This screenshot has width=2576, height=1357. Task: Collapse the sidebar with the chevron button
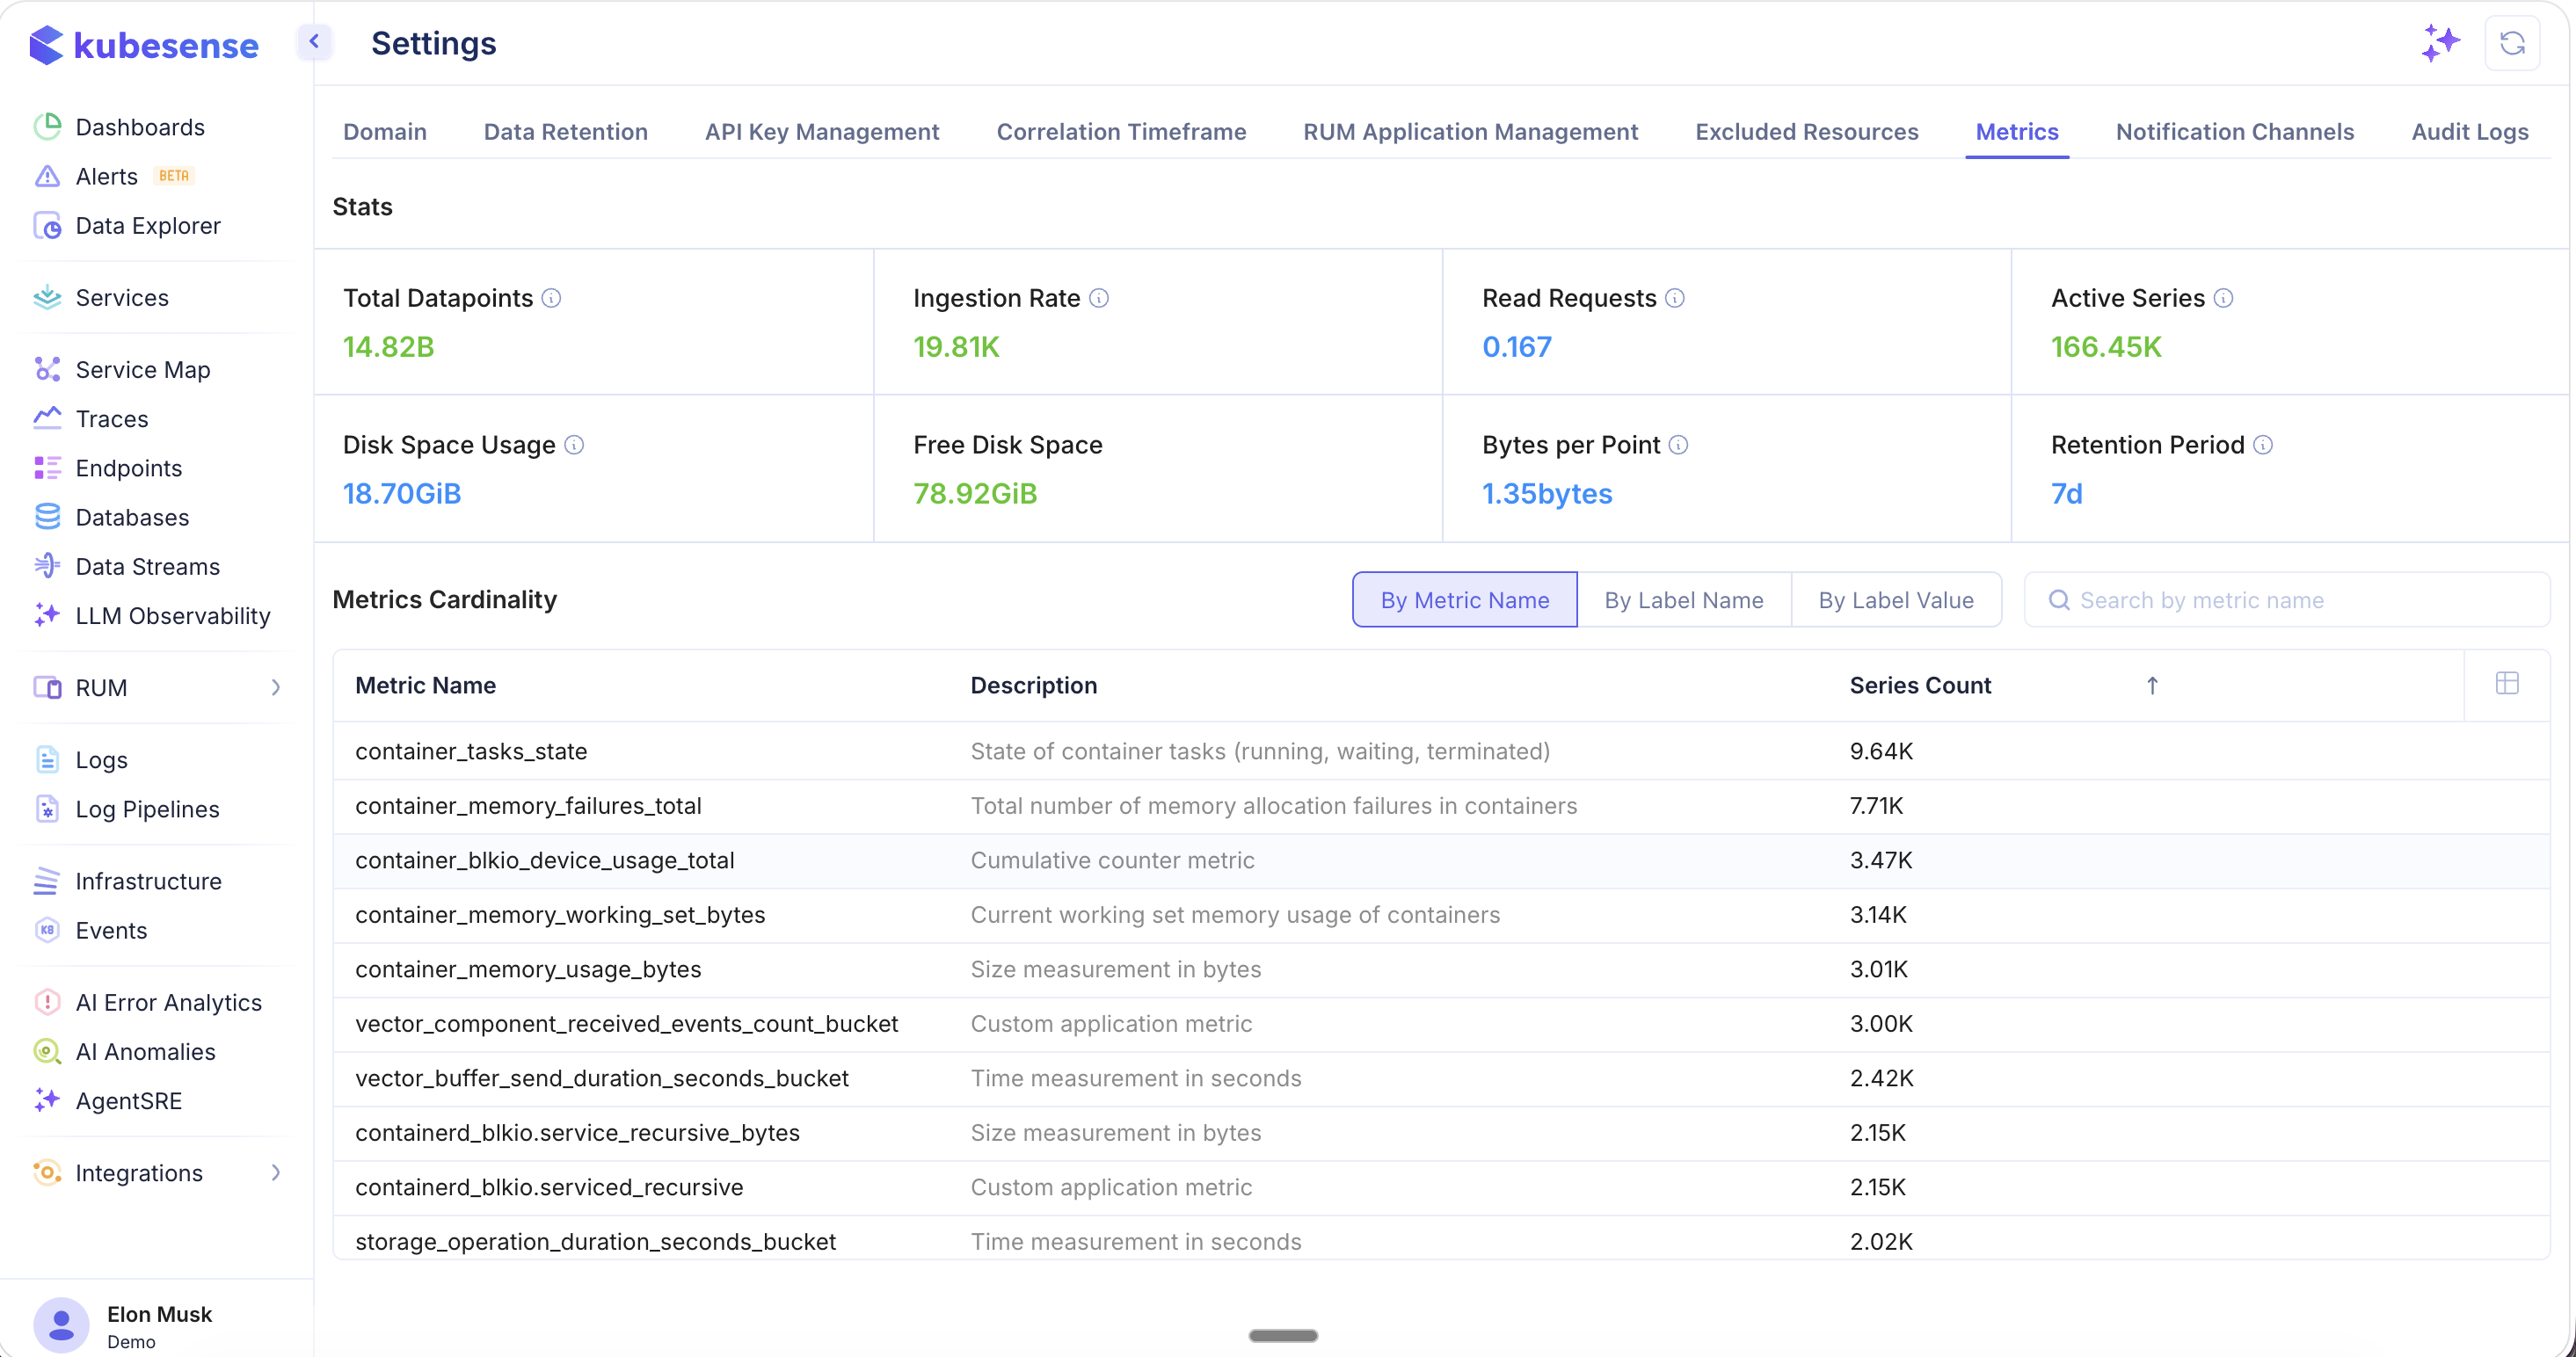pyautogui.click(x=314, y=42)
